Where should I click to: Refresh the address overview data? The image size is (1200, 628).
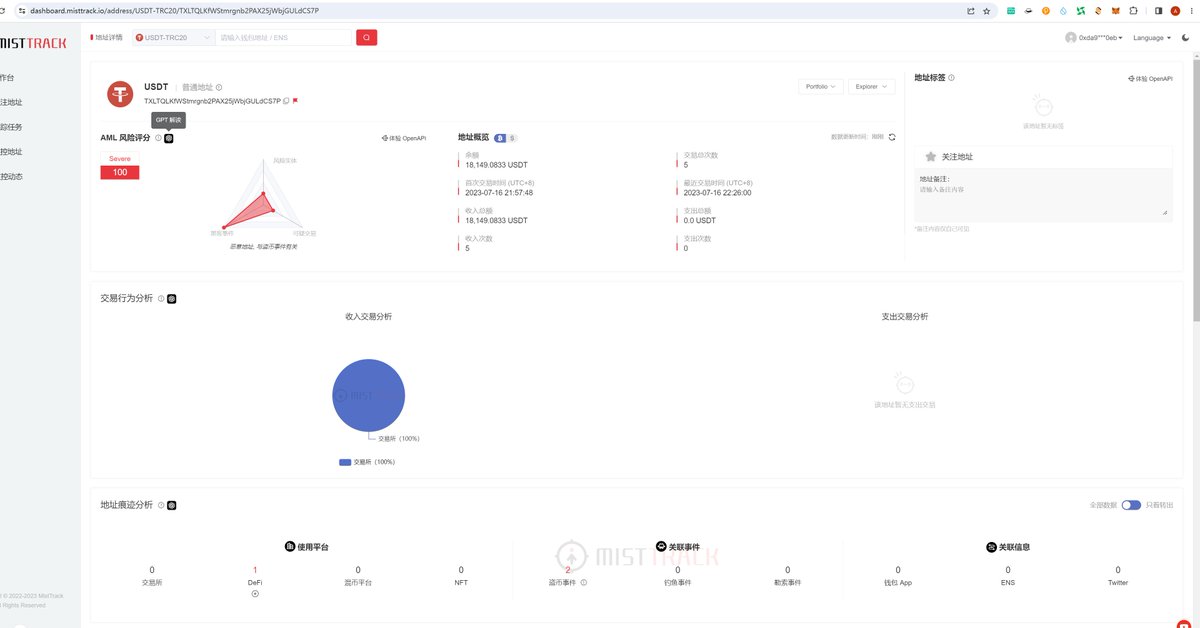[892, 137]
